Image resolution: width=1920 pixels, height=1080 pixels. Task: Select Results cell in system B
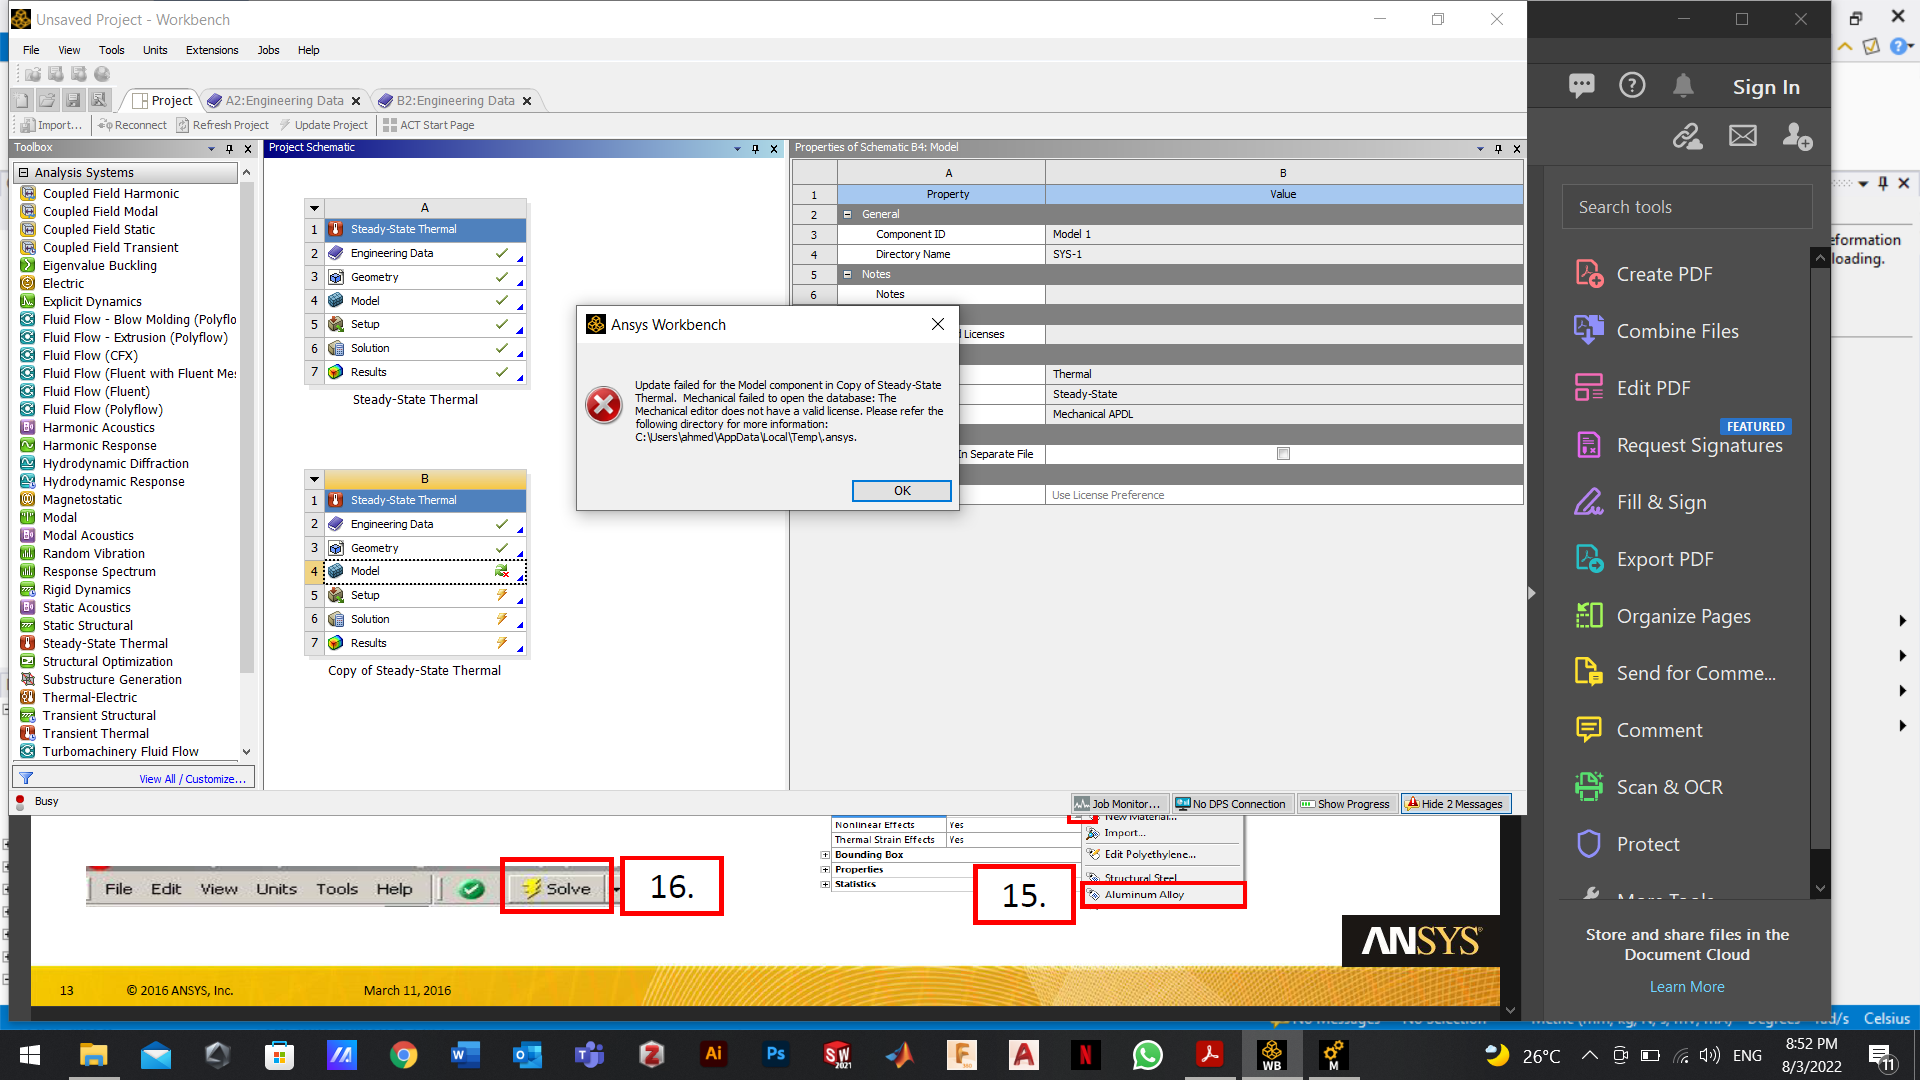[x=425, y=644]
